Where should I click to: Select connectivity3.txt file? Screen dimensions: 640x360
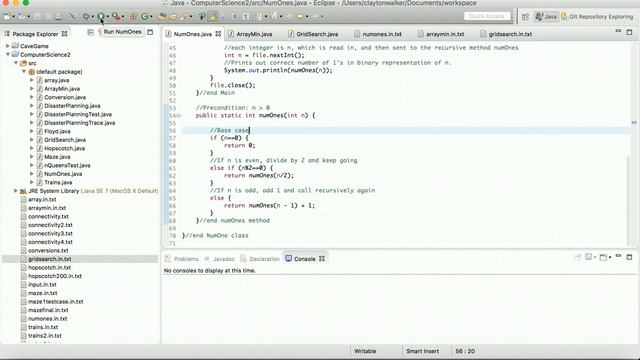(x=50, y=233)
